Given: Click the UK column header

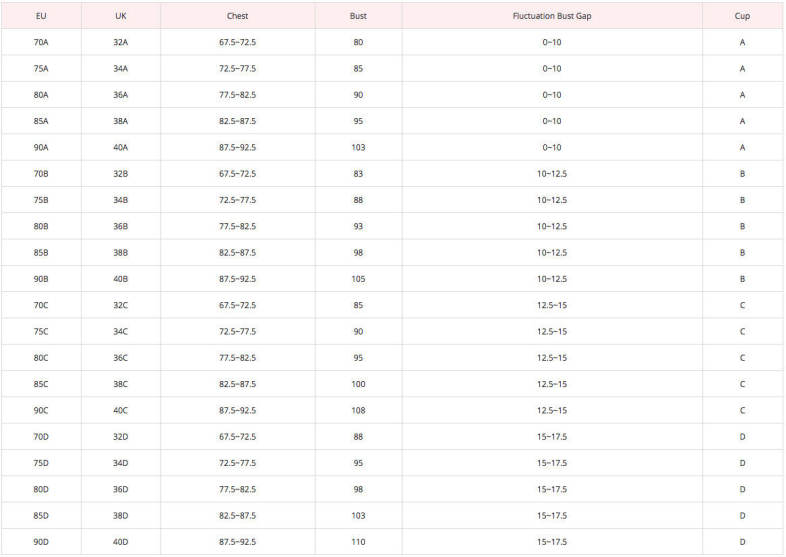Looking at the screenshot, I should click(121, 16).
